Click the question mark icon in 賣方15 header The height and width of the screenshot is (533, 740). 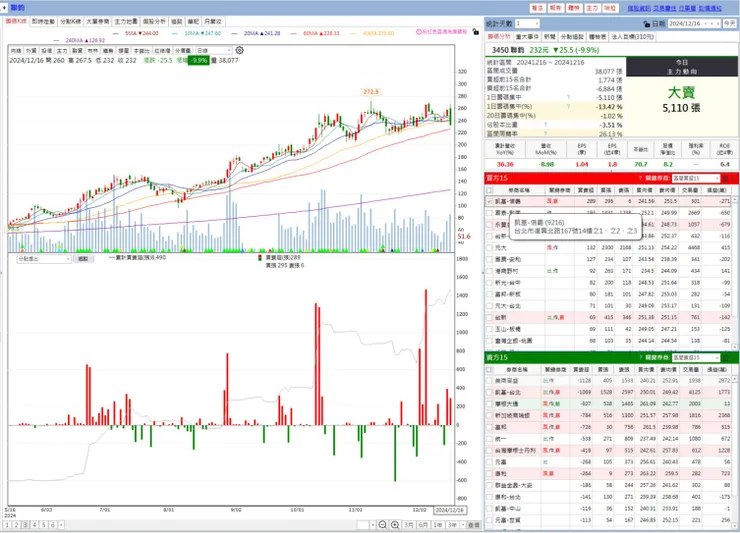pyautogui.click(x=640, y=357)
